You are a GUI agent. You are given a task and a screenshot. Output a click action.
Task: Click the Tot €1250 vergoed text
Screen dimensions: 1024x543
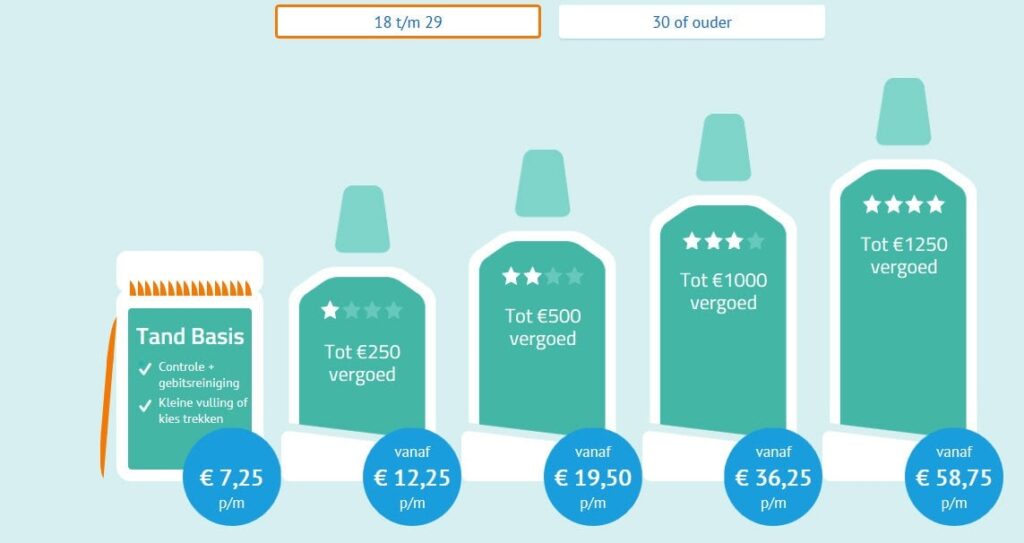(x=904, y=256)
